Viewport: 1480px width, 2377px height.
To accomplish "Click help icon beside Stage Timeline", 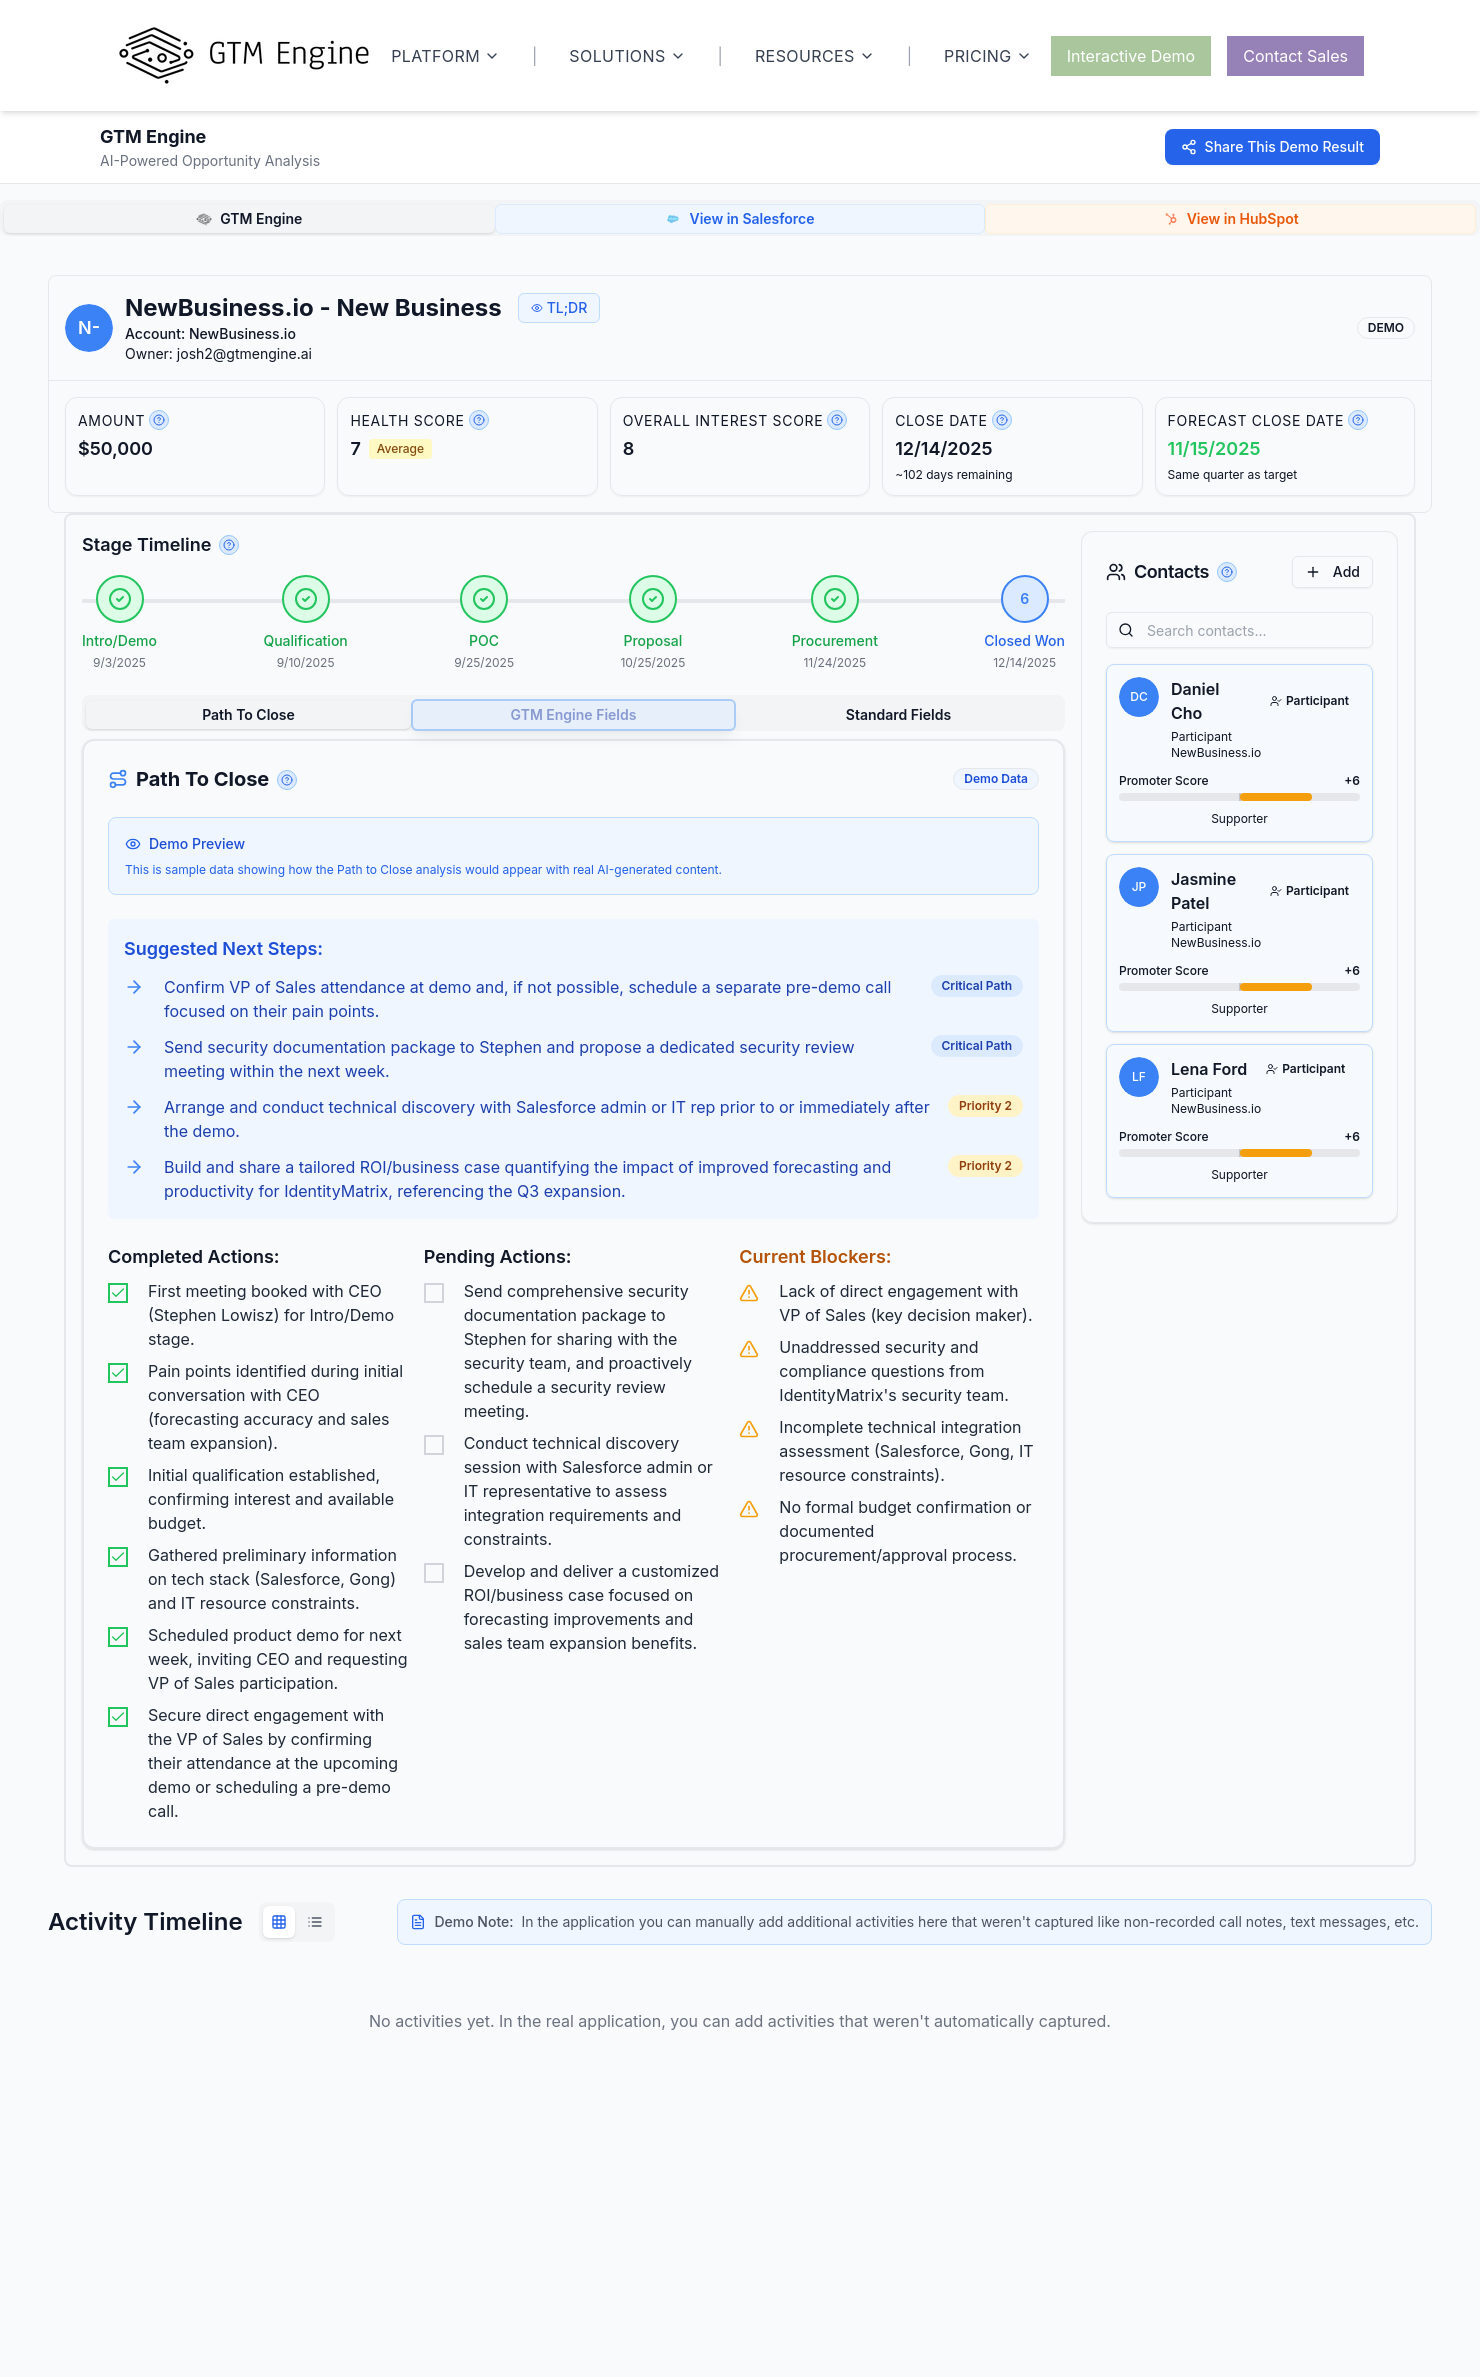I will click(229, 545).
